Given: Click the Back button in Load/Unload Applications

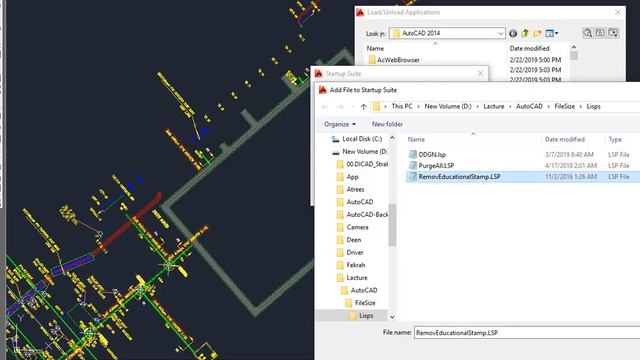Looking at the screenshot, I should [513, 33].
